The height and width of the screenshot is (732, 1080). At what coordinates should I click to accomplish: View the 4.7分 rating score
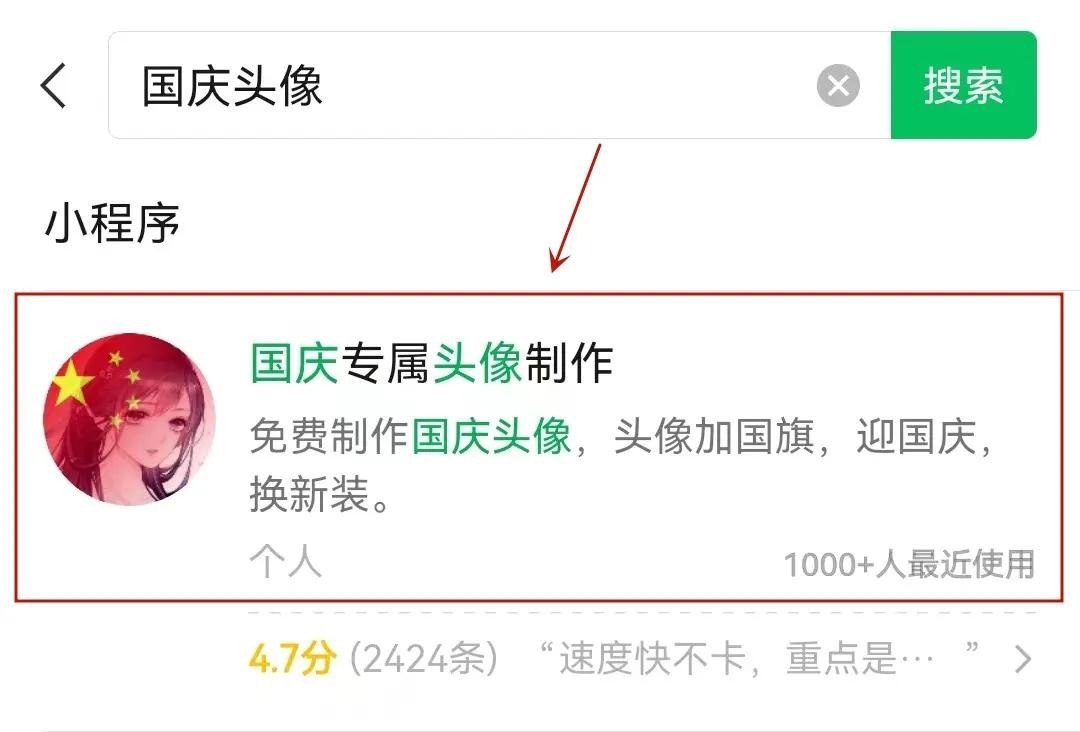pos(292,658)
